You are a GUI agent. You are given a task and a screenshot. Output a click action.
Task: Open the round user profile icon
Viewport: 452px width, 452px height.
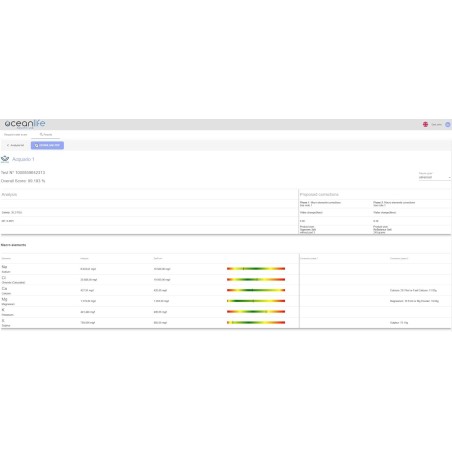(x=448, y=124)
